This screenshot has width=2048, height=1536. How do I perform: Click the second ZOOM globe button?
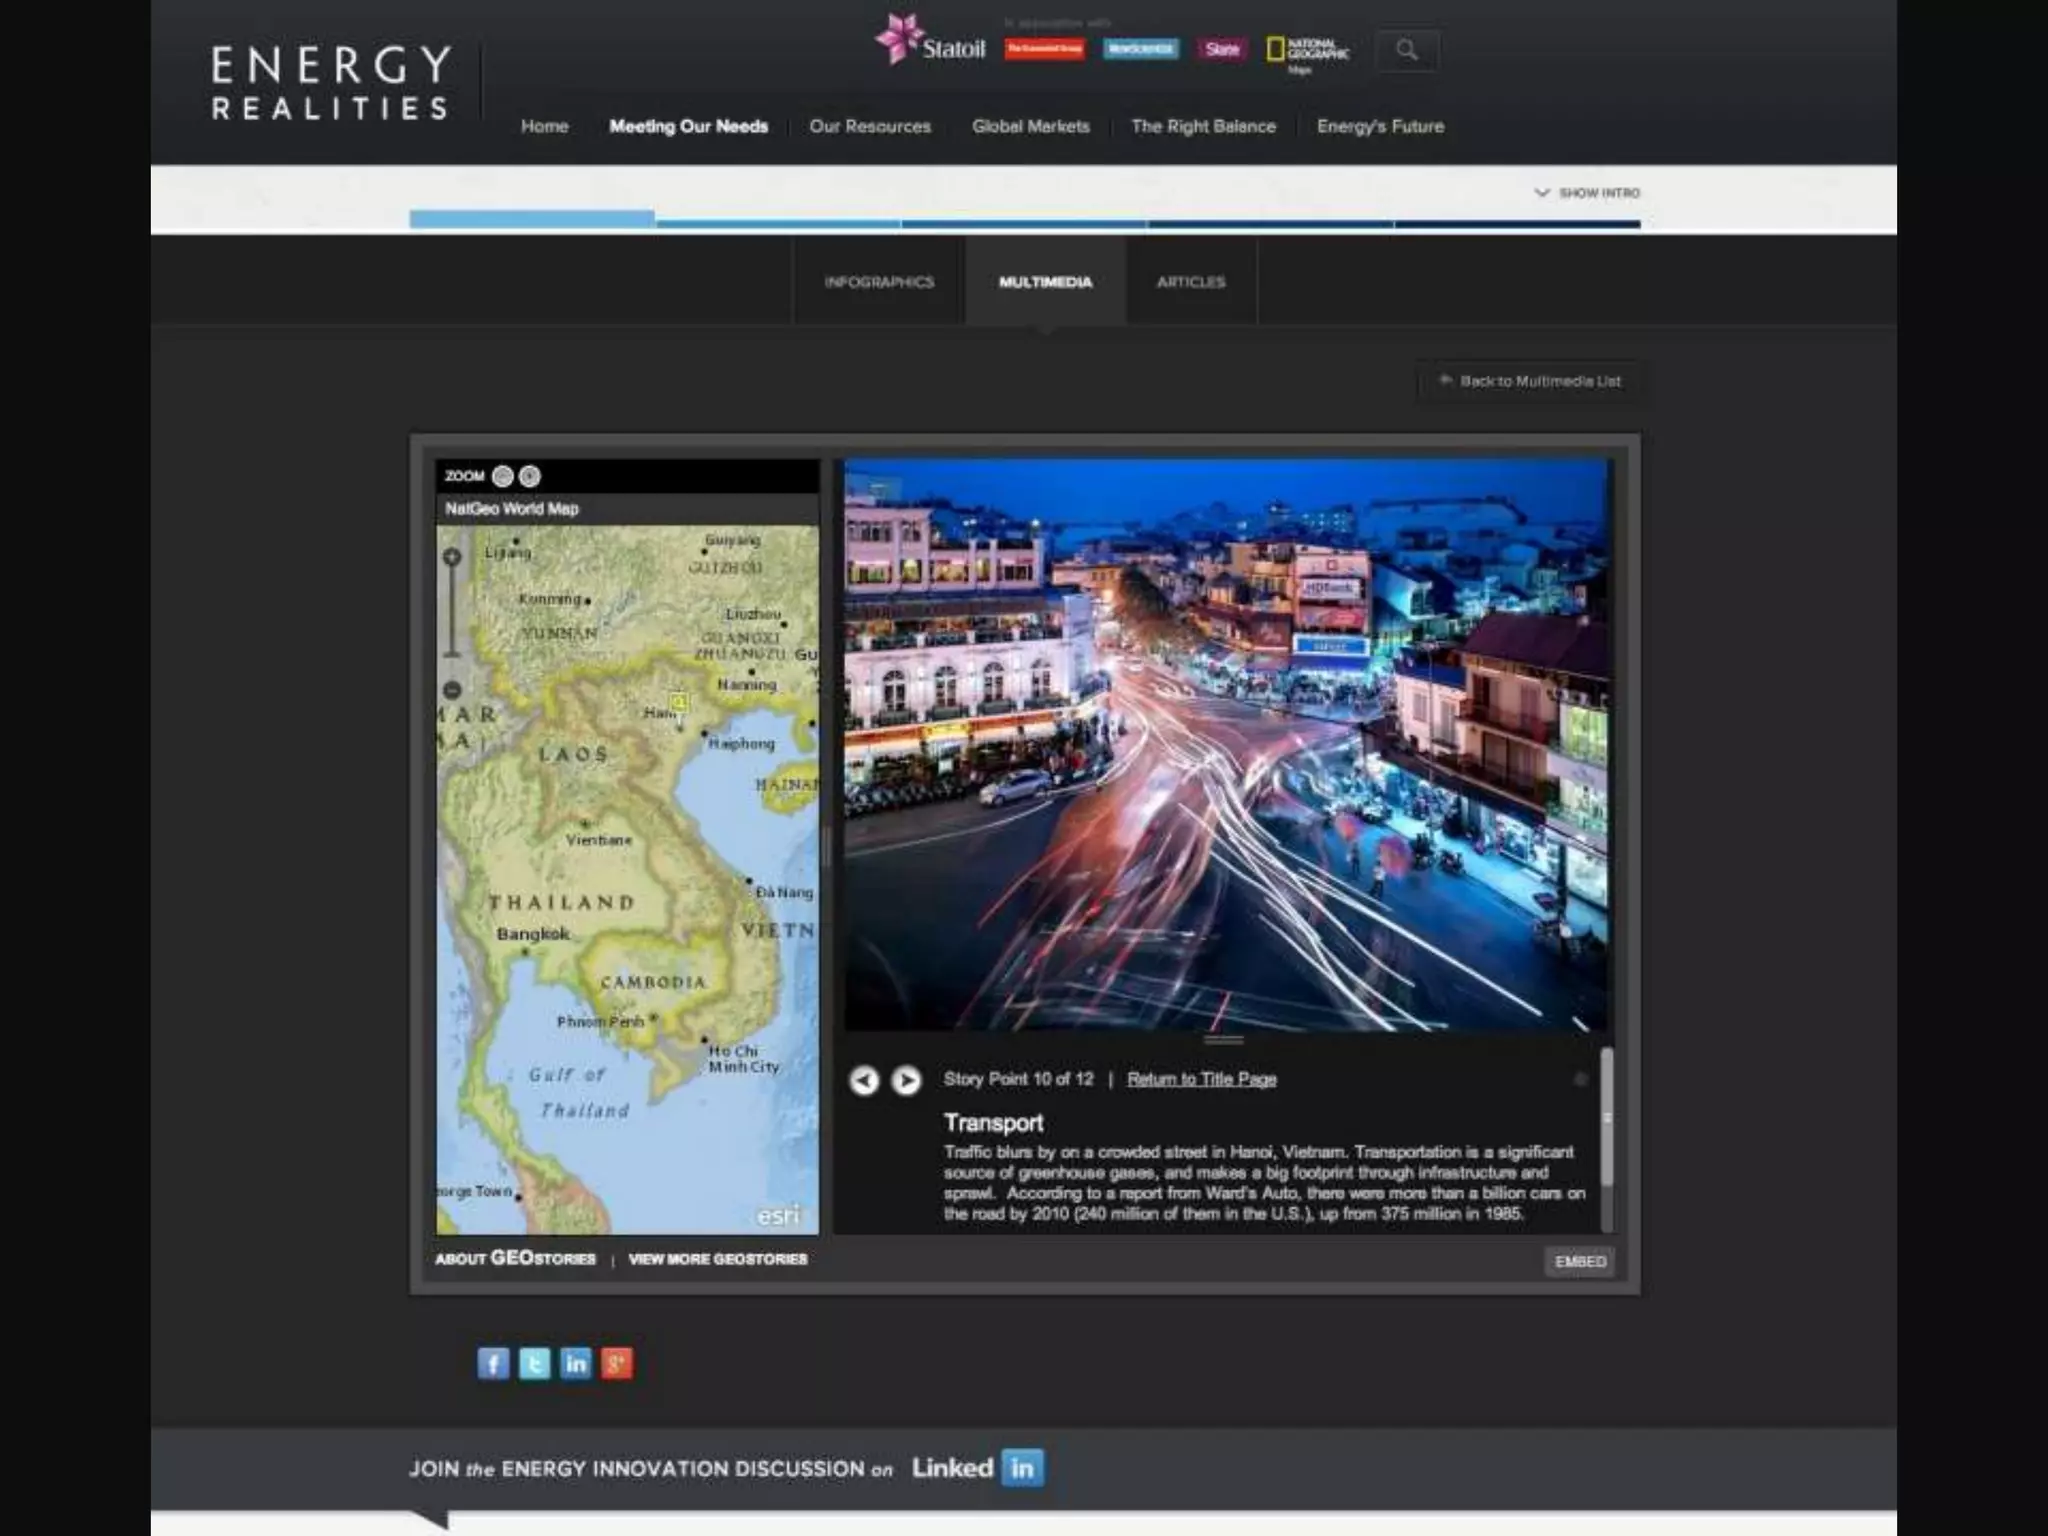pos(530,476)
